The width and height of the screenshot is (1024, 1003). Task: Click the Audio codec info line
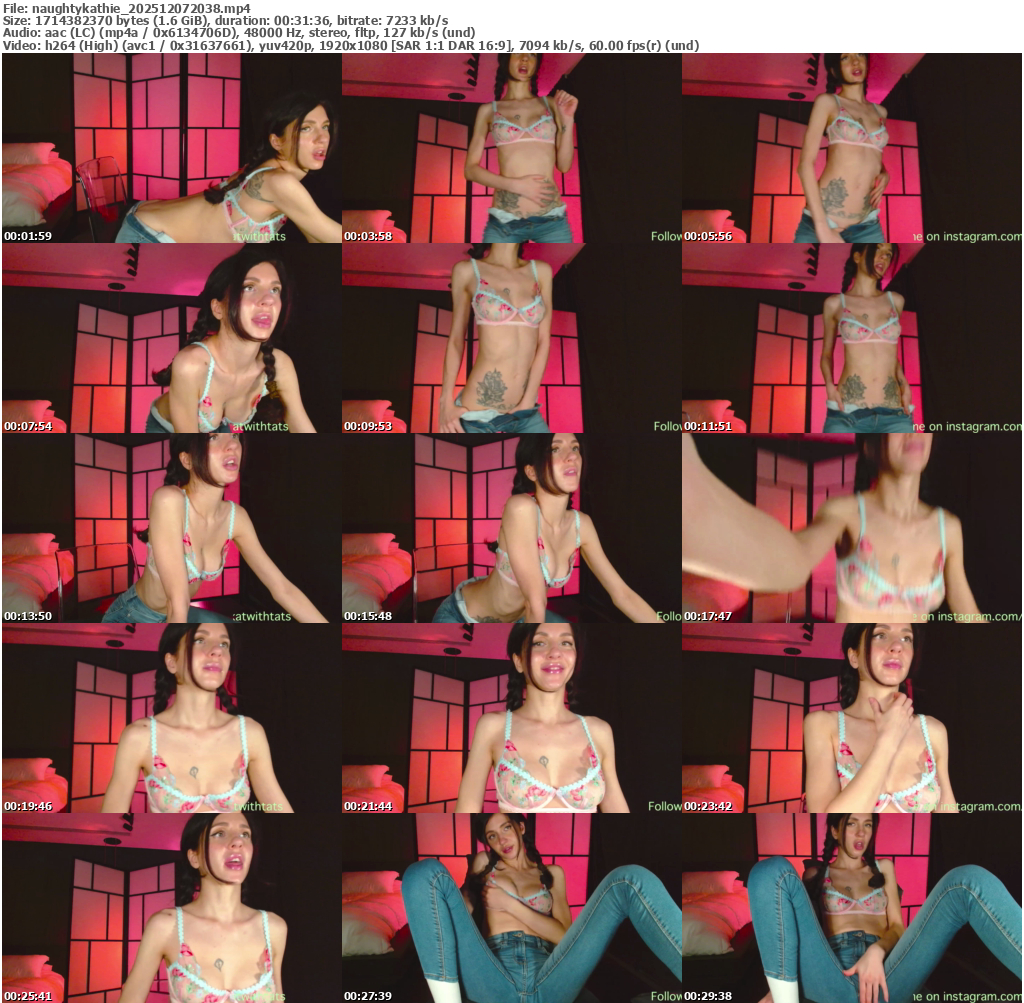pos(239,33)
